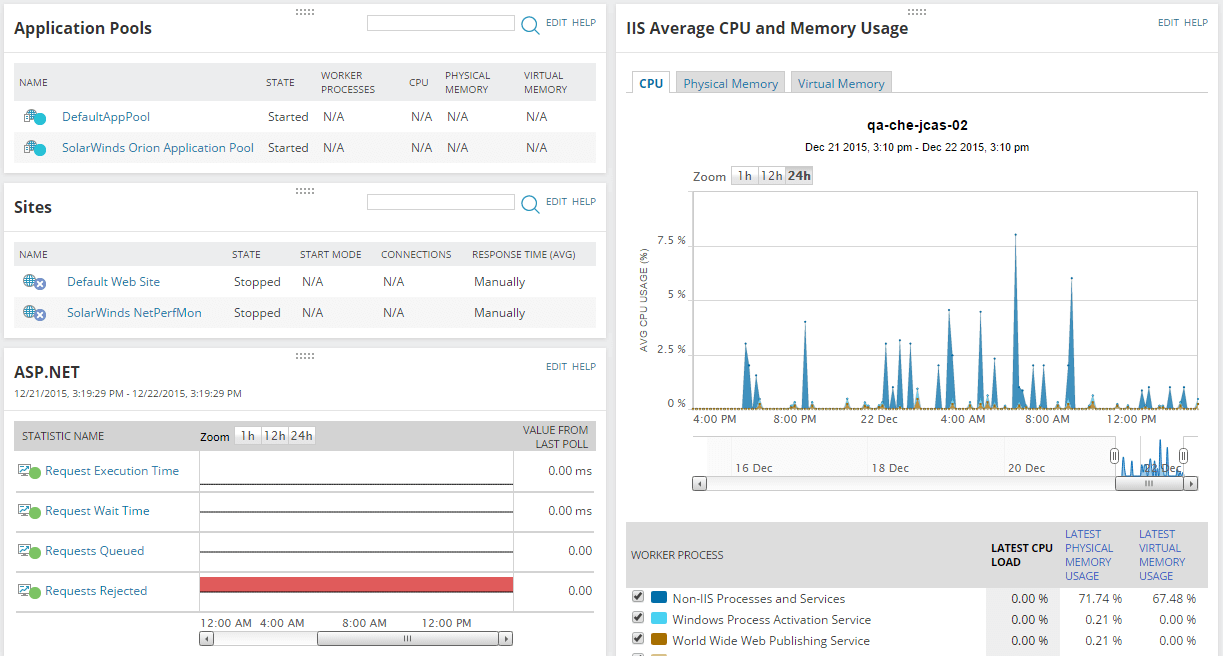Viewport: 1223px width, 656px height.
Task: Click the stopped site icon beside Default Web Site
Action: coord(36,282)
